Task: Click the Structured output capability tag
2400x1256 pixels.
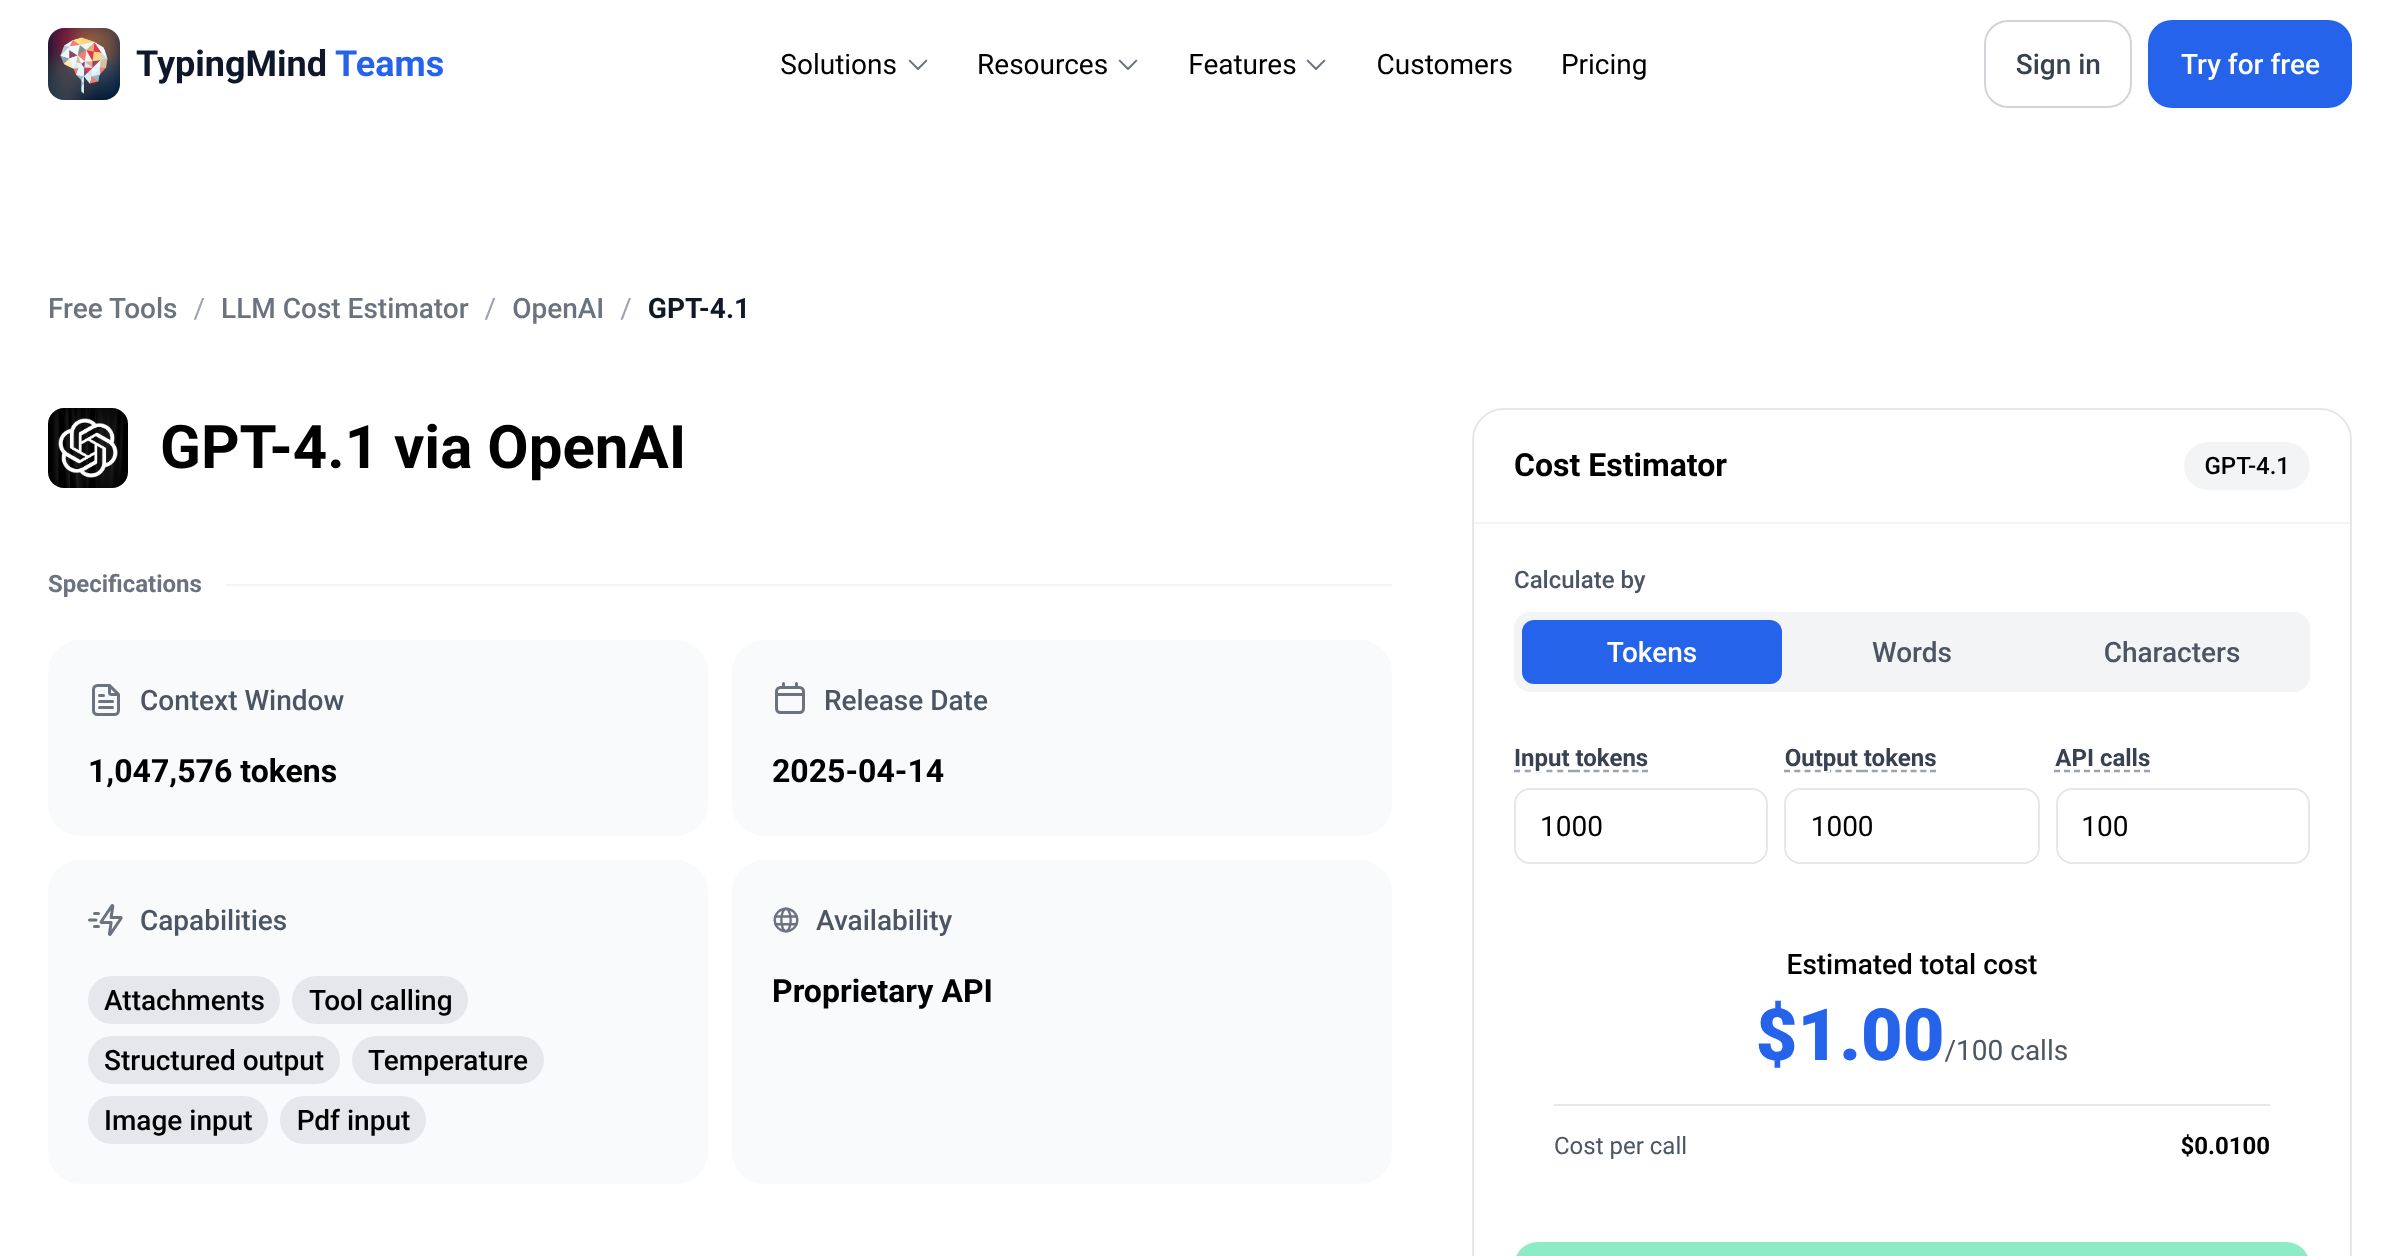Action: pyautogui.click(x=214, y=1060)
